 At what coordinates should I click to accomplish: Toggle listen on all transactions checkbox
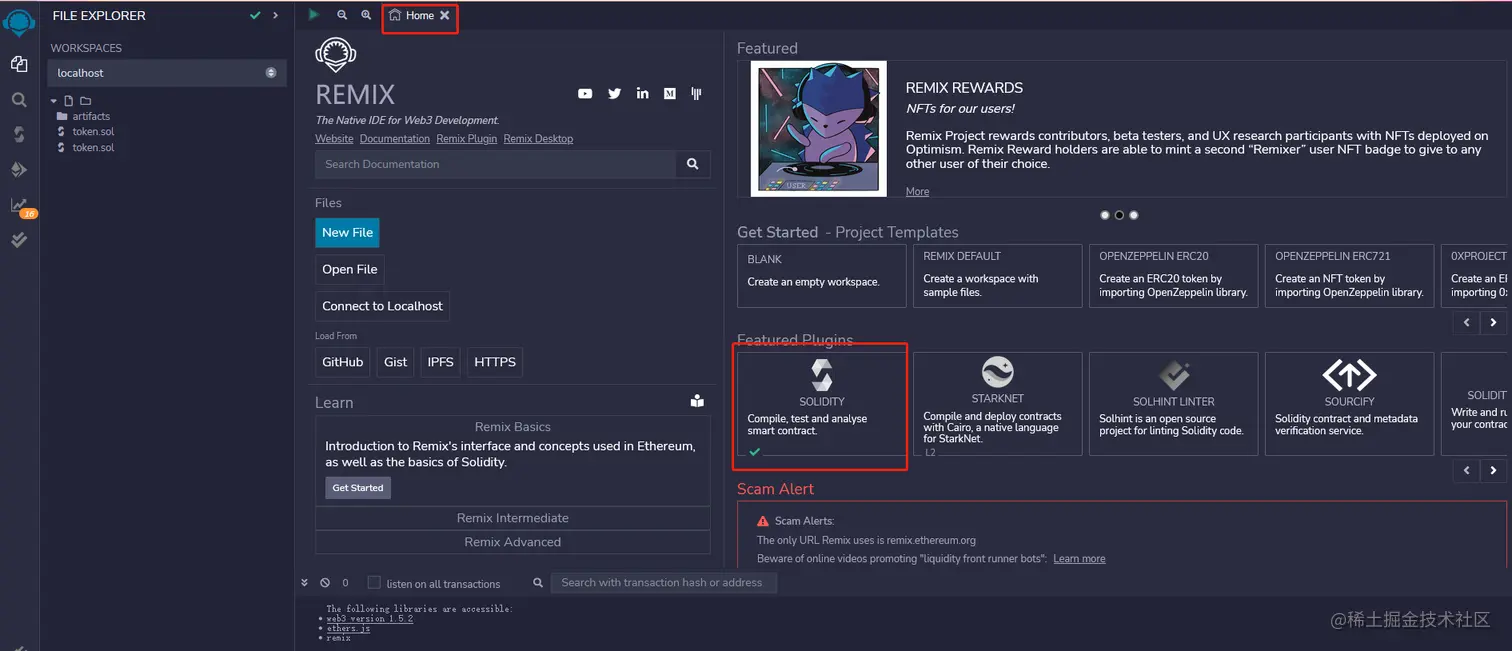(x=374, y=583)
